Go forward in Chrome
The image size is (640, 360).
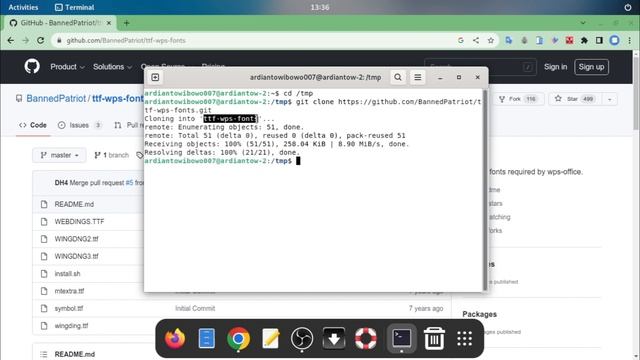pyautogui.click(x=25, y=40)
